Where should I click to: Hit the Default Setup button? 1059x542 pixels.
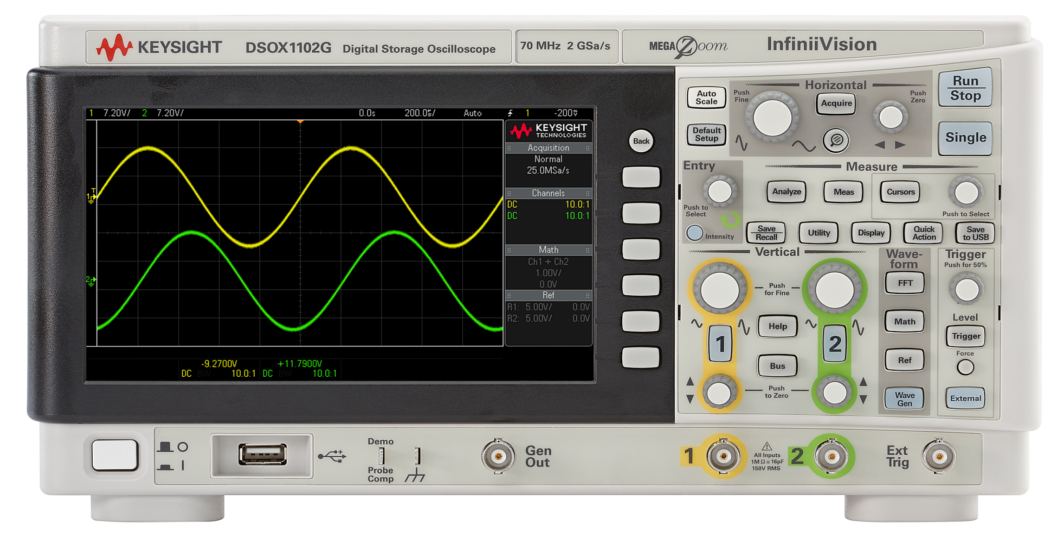[x=706, y=134]
